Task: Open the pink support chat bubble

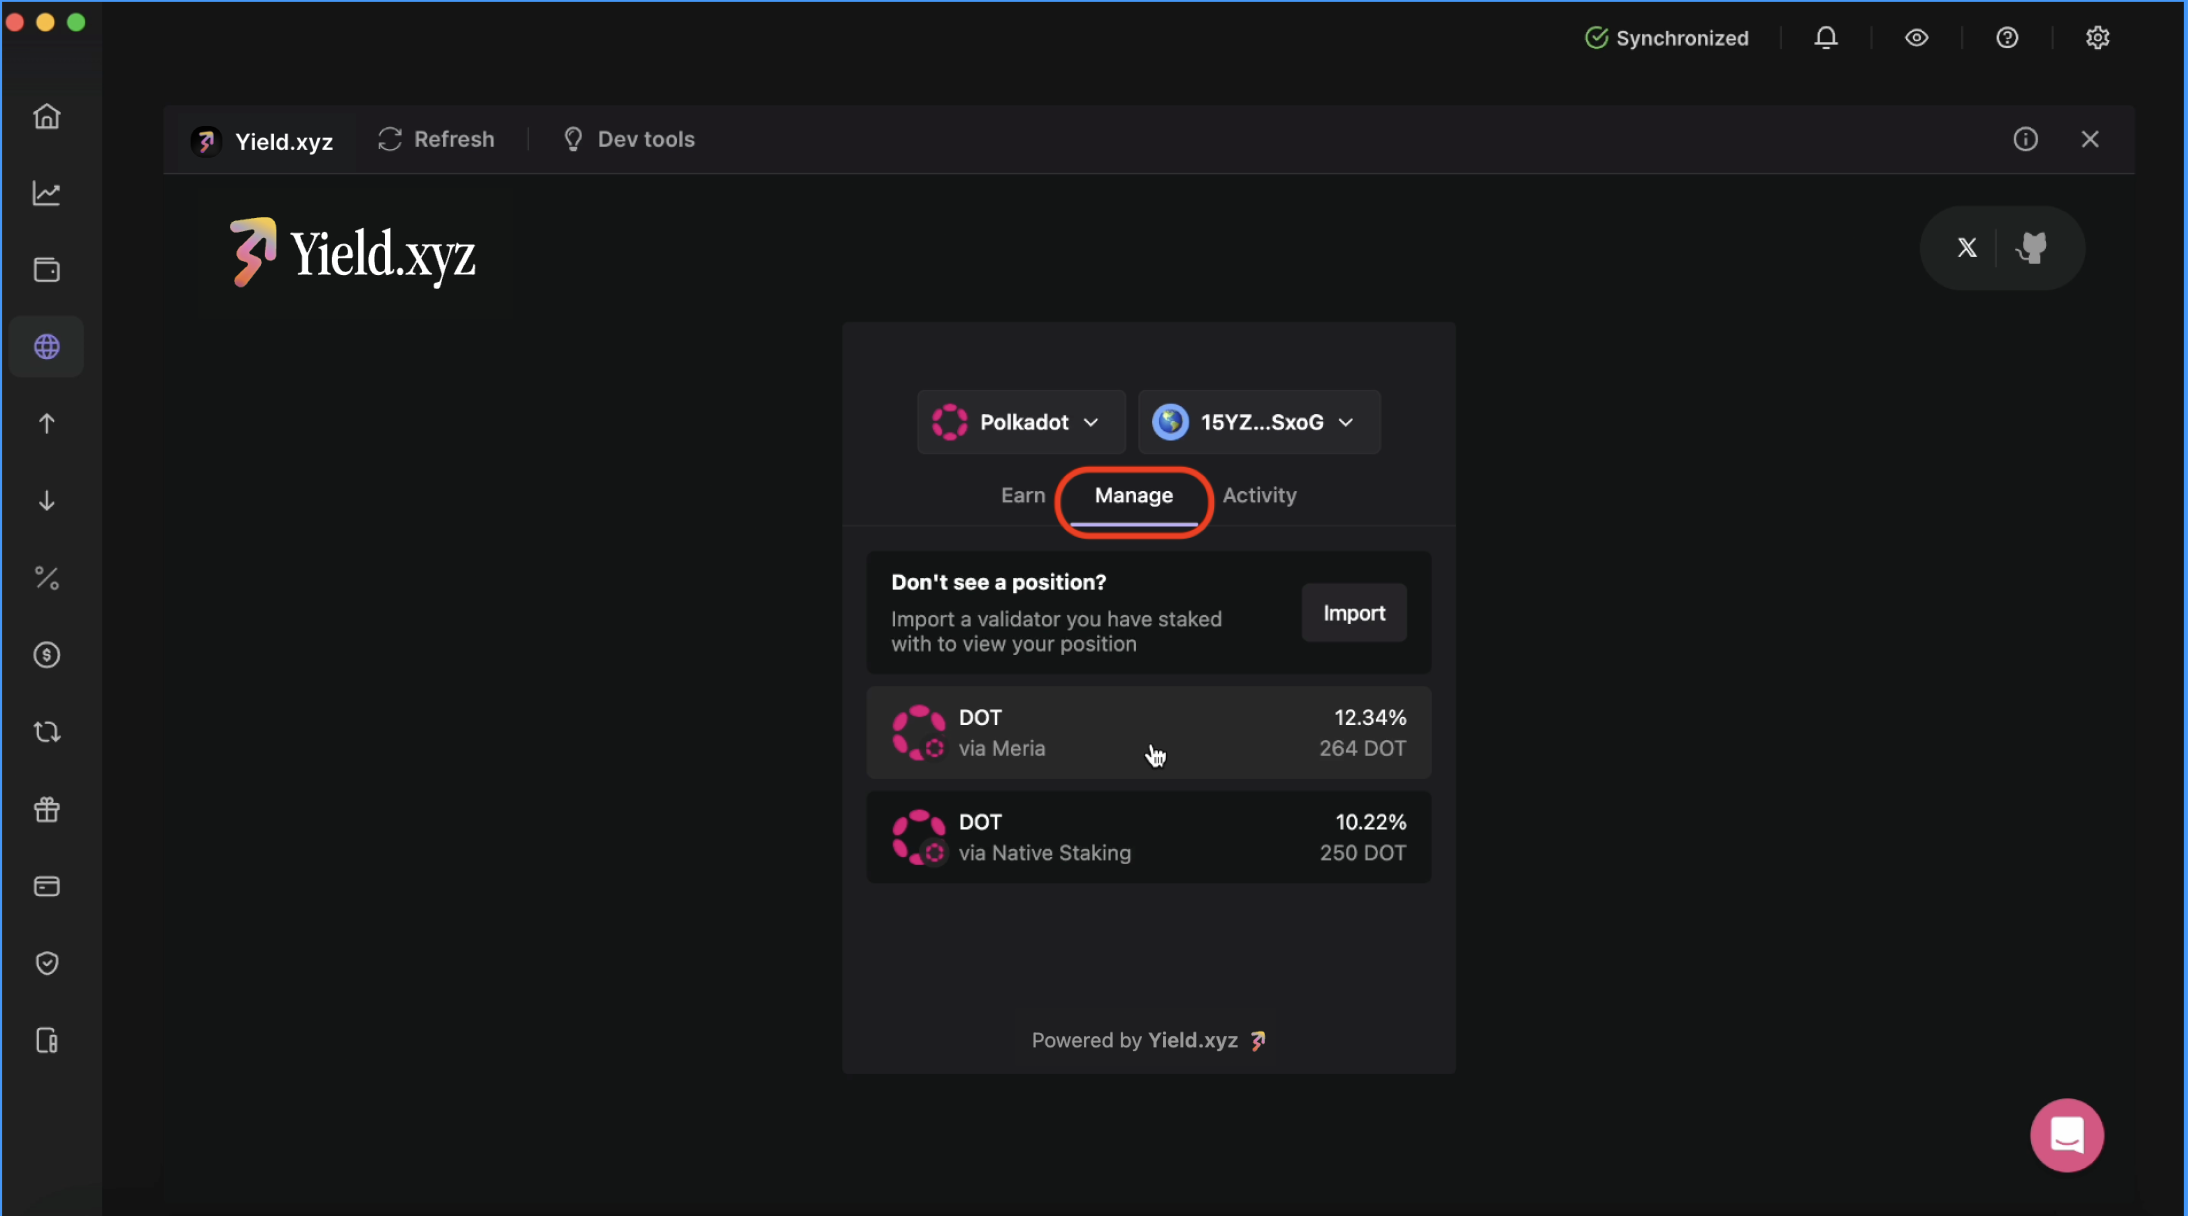Action: pyautogui.click(x=2066, y=1135)
